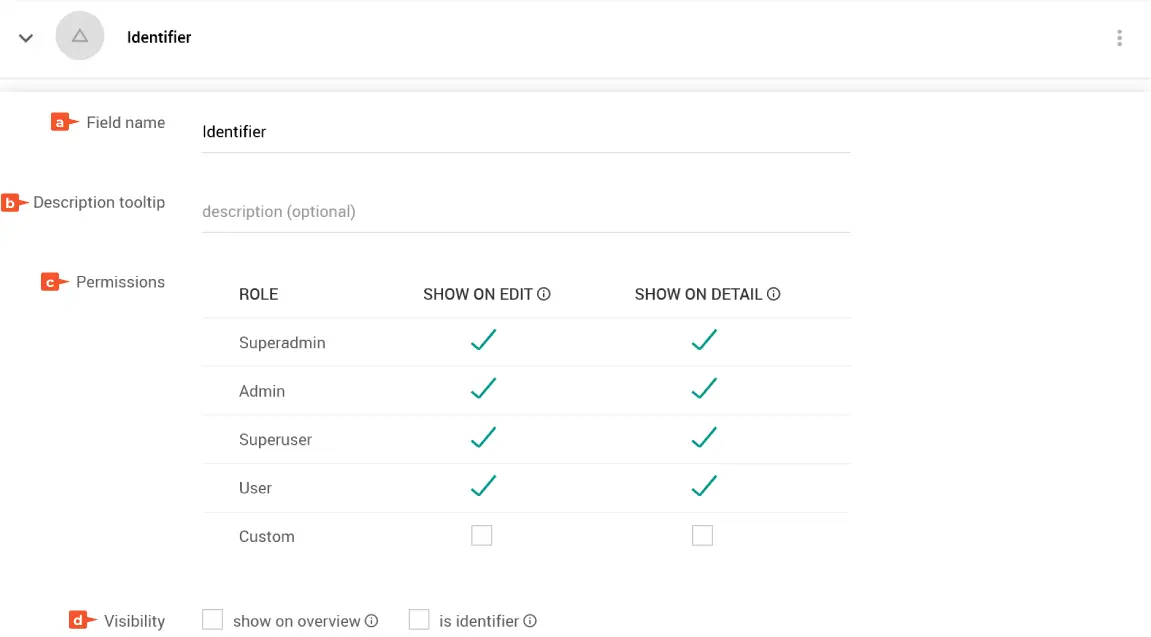The image size is (1151, 637).
Task: Check the 'is identifier' checkbox
Action: (x=419, y=620)
